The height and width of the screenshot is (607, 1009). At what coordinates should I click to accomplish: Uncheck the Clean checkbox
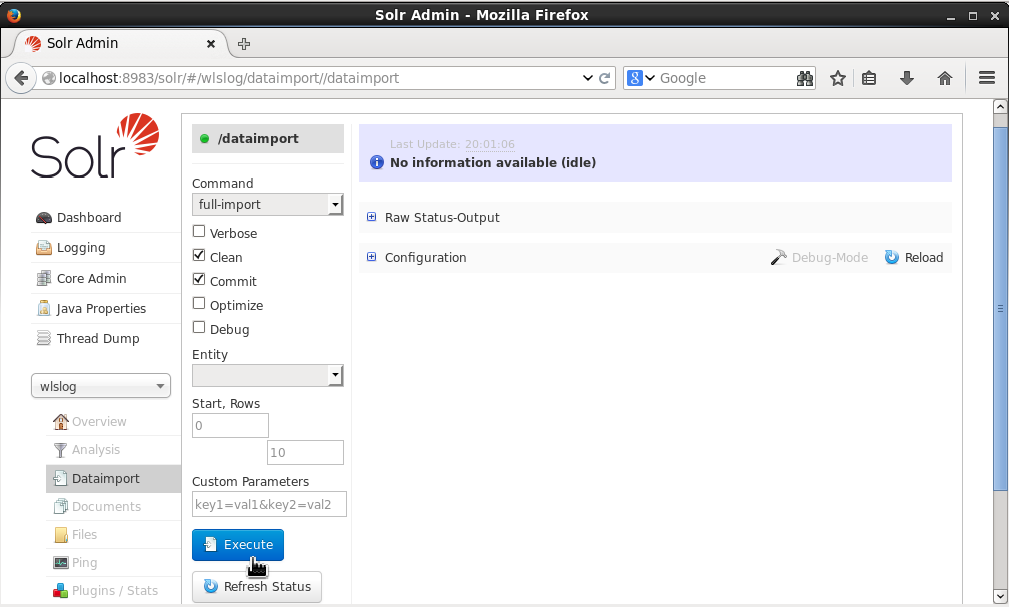pyautogui.click(x=199, y=256)
